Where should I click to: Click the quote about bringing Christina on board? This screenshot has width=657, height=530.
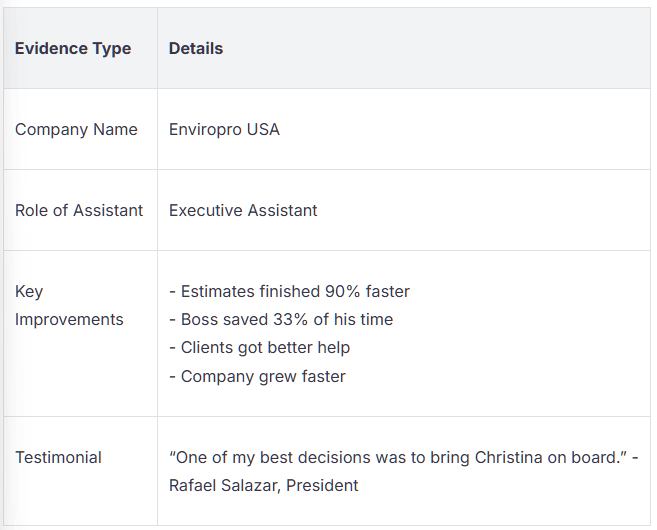click(x=398, y=458)
